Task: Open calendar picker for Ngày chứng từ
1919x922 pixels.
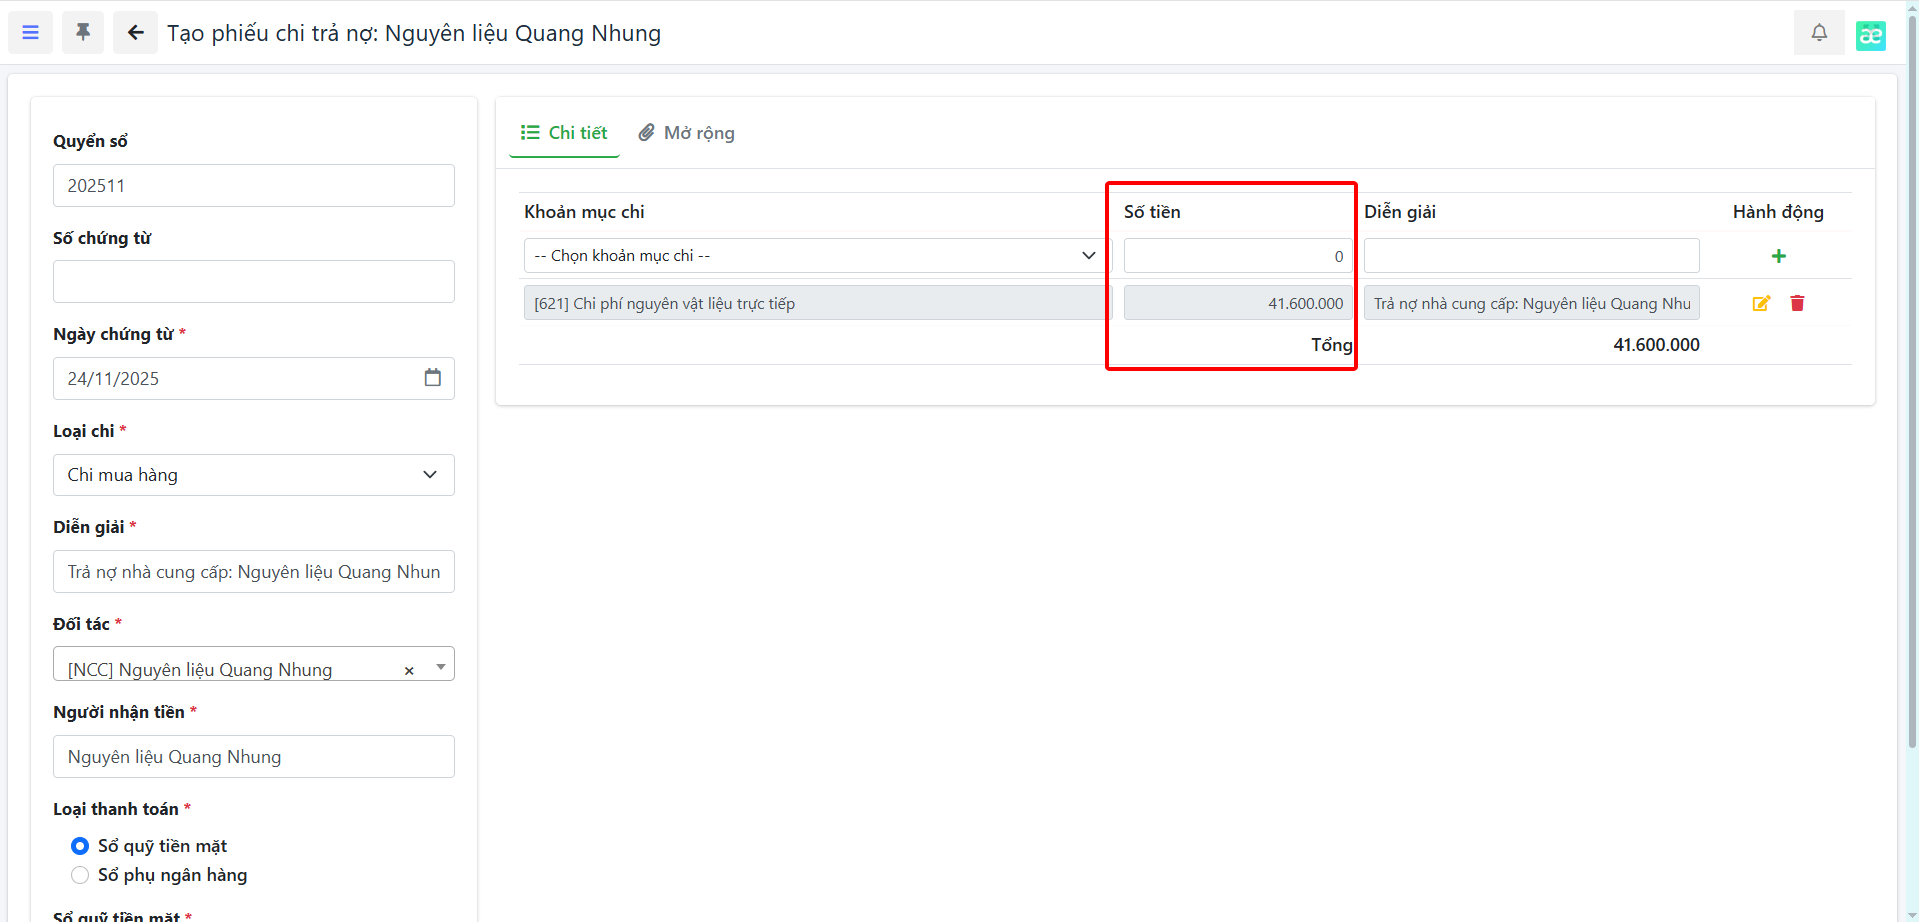Action: [x=432, y=378]
